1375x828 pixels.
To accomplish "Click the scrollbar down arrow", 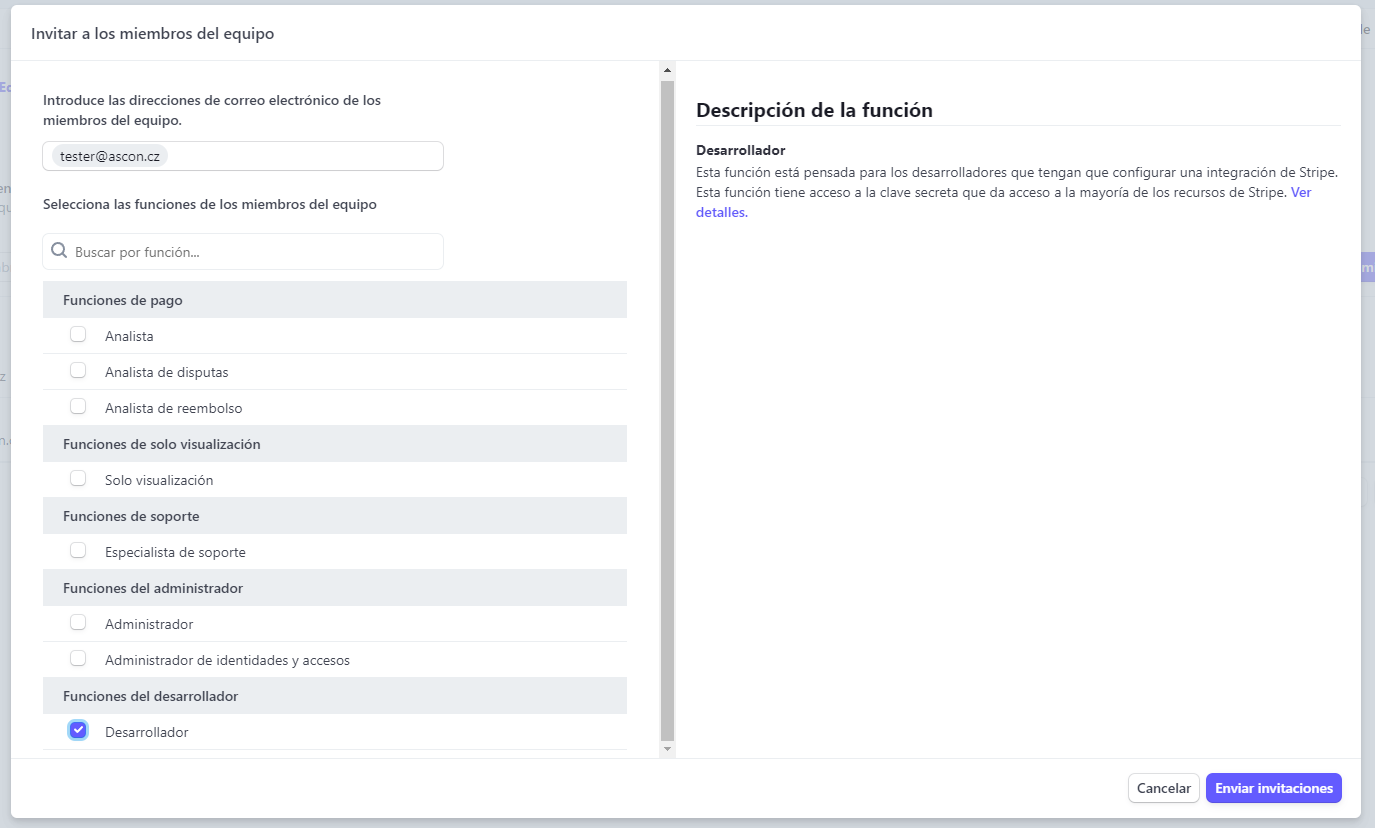I will (668, 749).
